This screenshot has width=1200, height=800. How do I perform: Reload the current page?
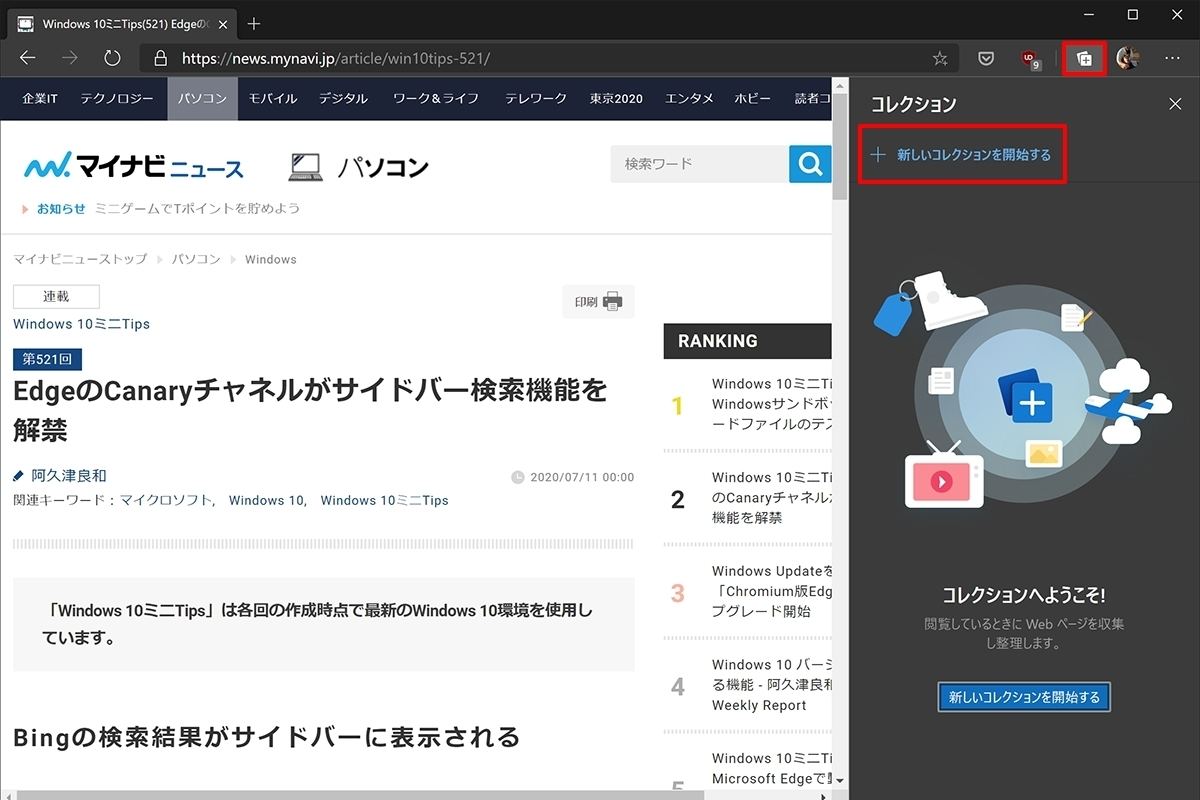112,59
